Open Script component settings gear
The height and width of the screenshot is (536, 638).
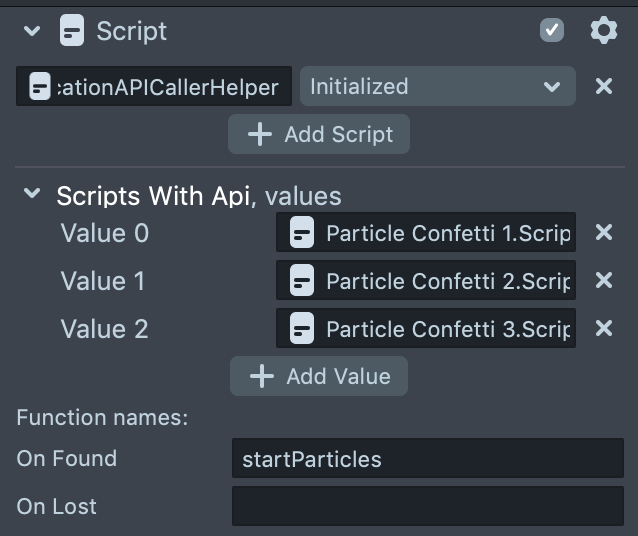tap(603, 31)
